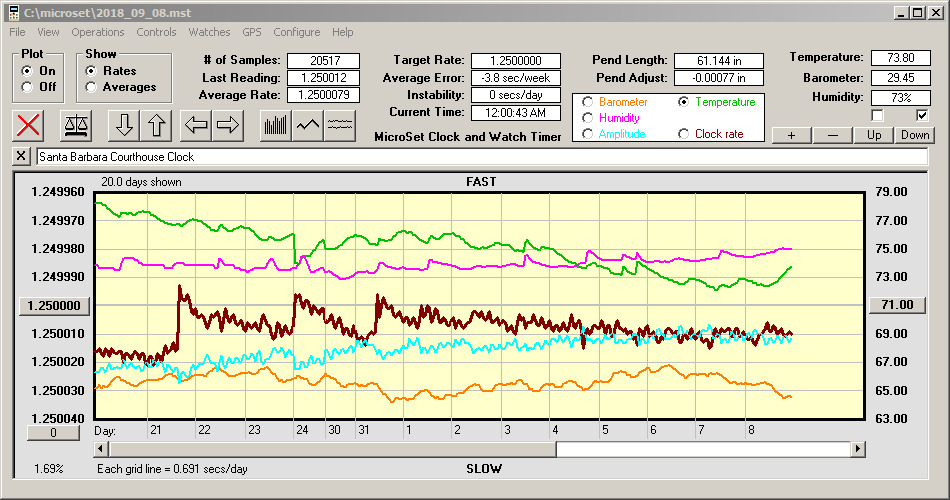This screenshot has width=950, height=500.
Task: Click the MicroSet app icon in title bar
Action: click(x=13, y=13)
